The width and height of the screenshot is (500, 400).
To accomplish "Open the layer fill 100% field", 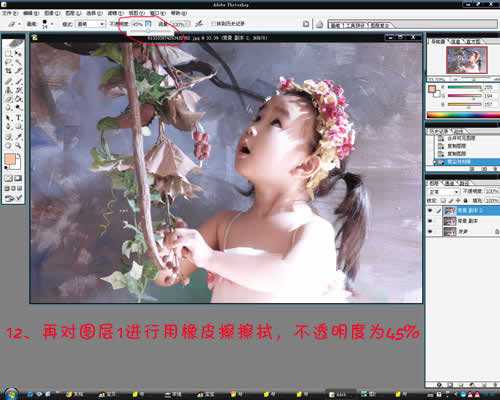I will pyautogui.click(x=492, y=200).
